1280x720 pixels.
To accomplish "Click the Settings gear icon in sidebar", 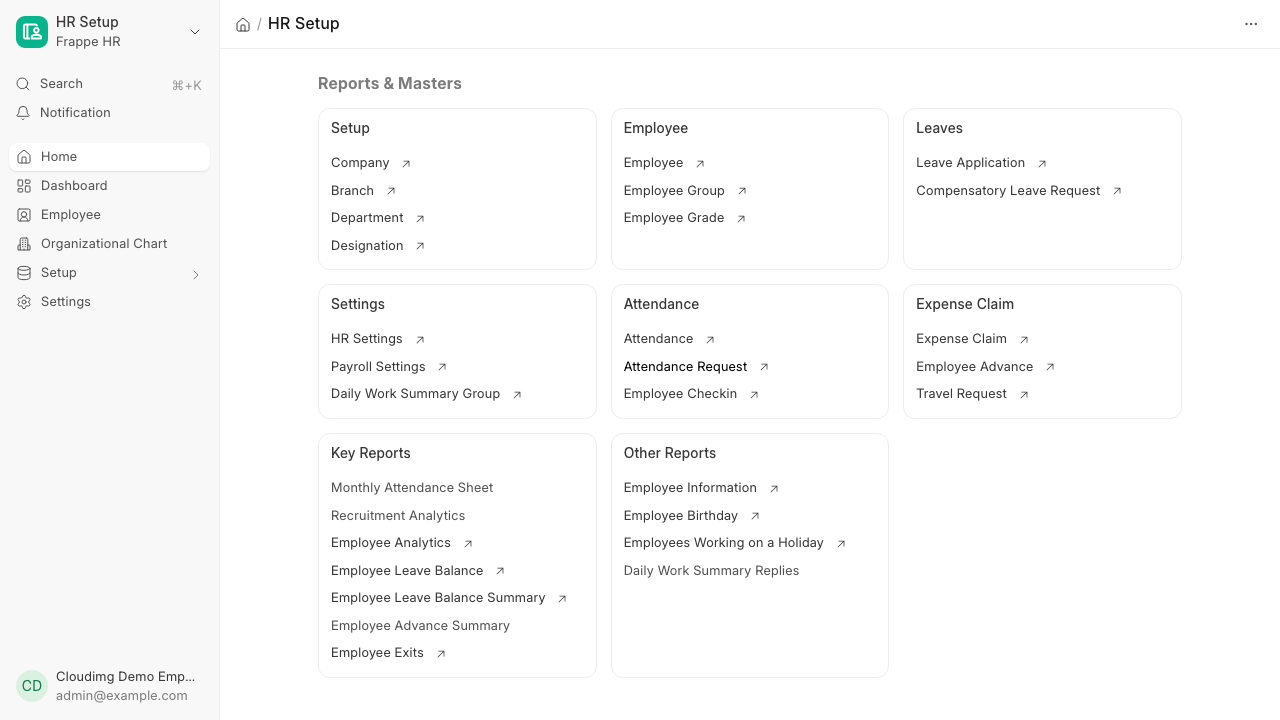I will click(24, 302).
